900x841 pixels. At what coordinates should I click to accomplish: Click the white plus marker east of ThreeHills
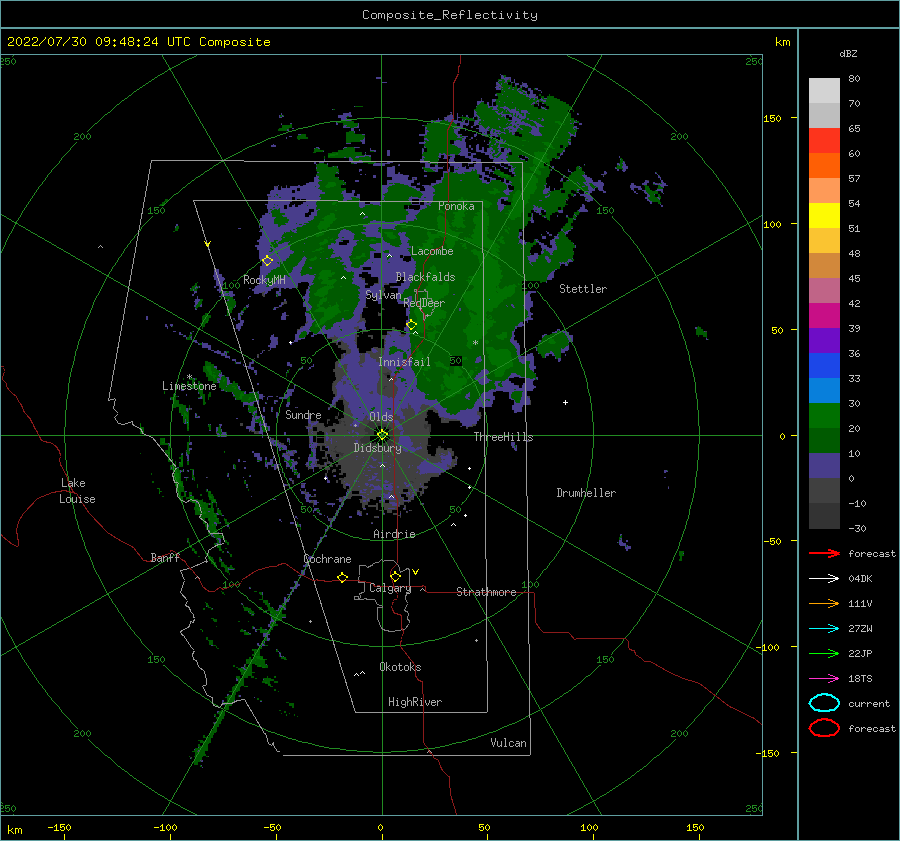[565, 402]
